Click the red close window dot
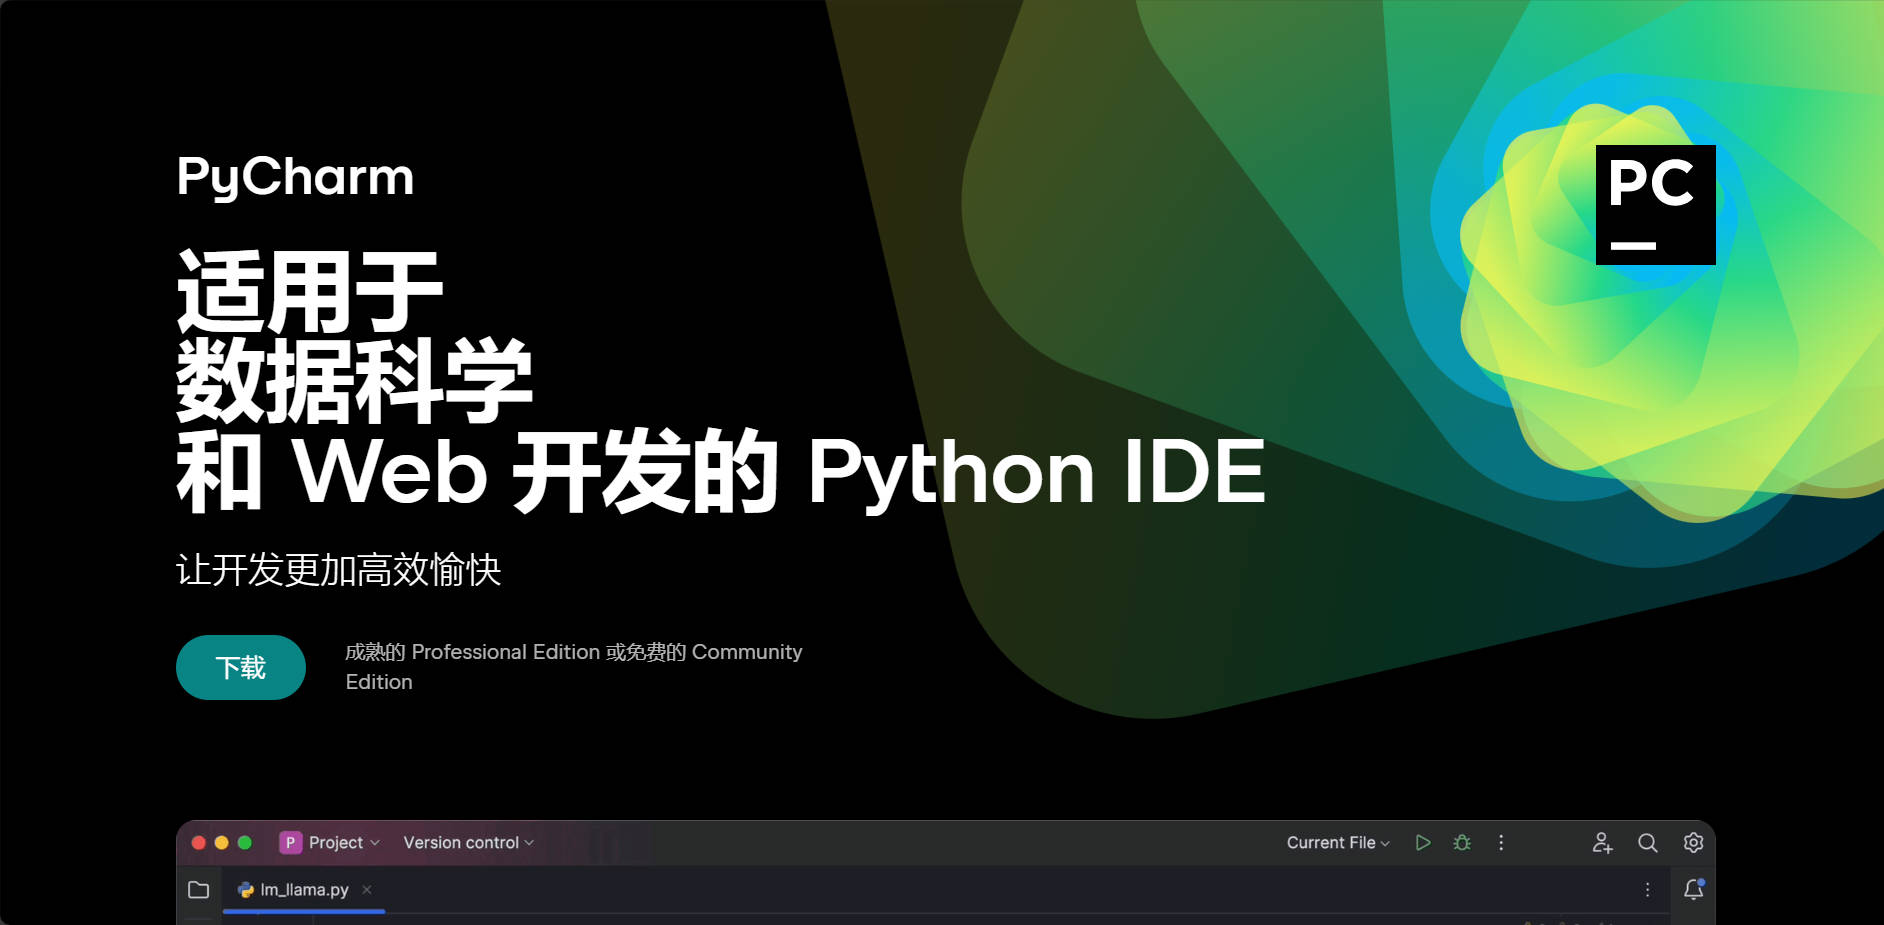Image resolution: width=1884 pixels, height=925 pixels. click(199, 843)
